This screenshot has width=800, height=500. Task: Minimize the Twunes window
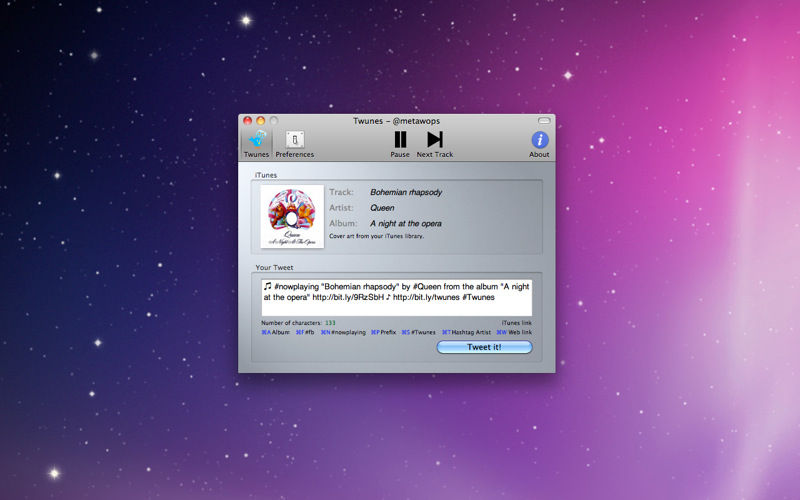(x=261, y=121)
